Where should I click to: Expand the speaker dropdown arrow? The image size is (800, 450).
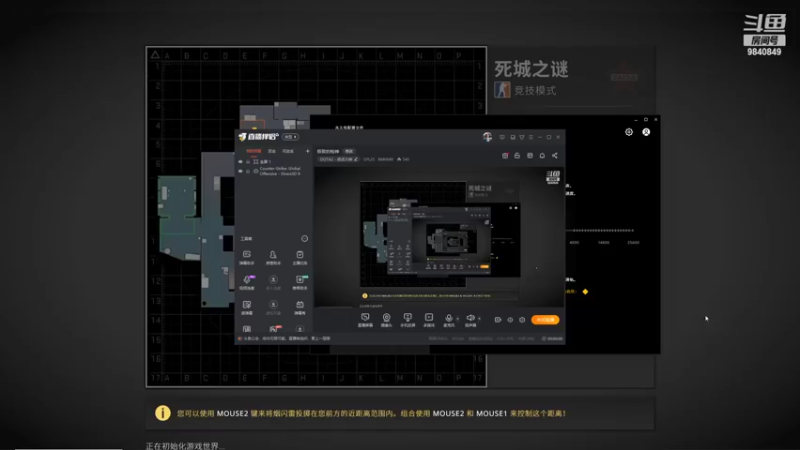(479, 319)
